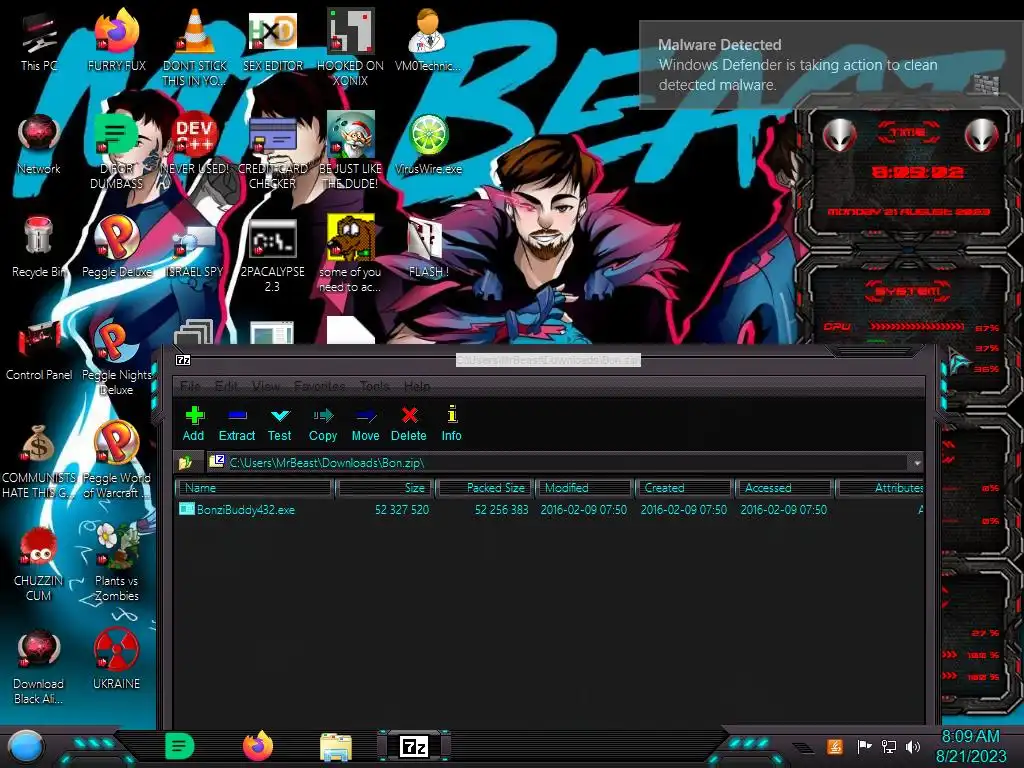Select the Plants vs Zombies desktop icon
Viewport: 1024px width, 768px height.
tap(116, 564)
